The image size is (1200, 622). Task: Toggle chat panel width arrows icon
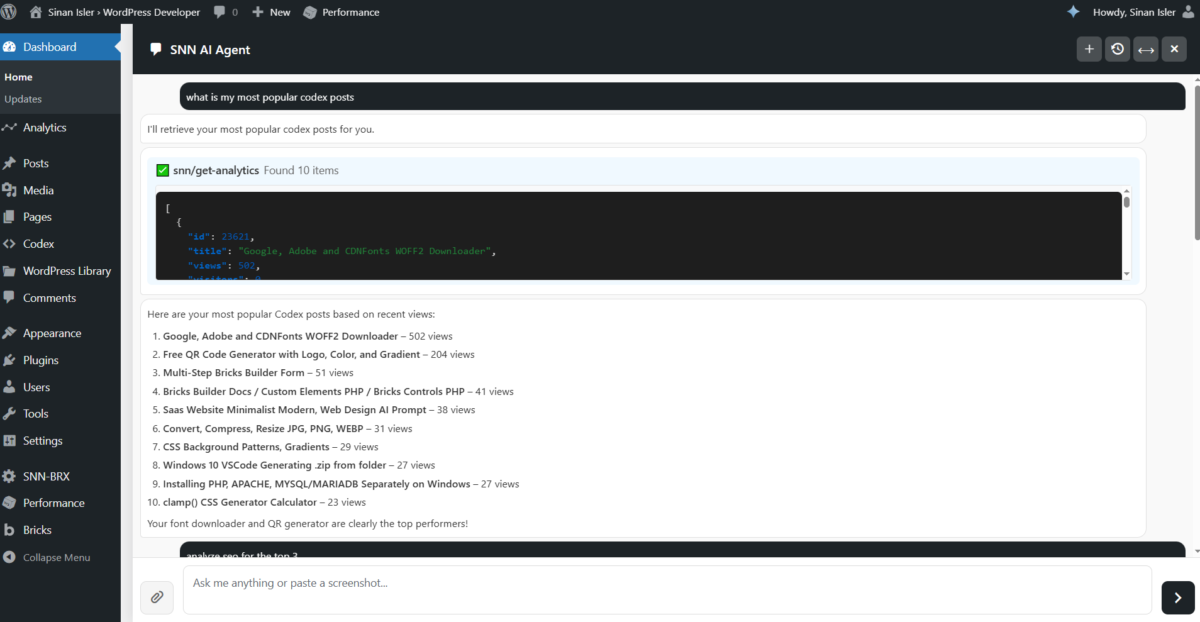pyautogui.click(x=1146, y=49)
